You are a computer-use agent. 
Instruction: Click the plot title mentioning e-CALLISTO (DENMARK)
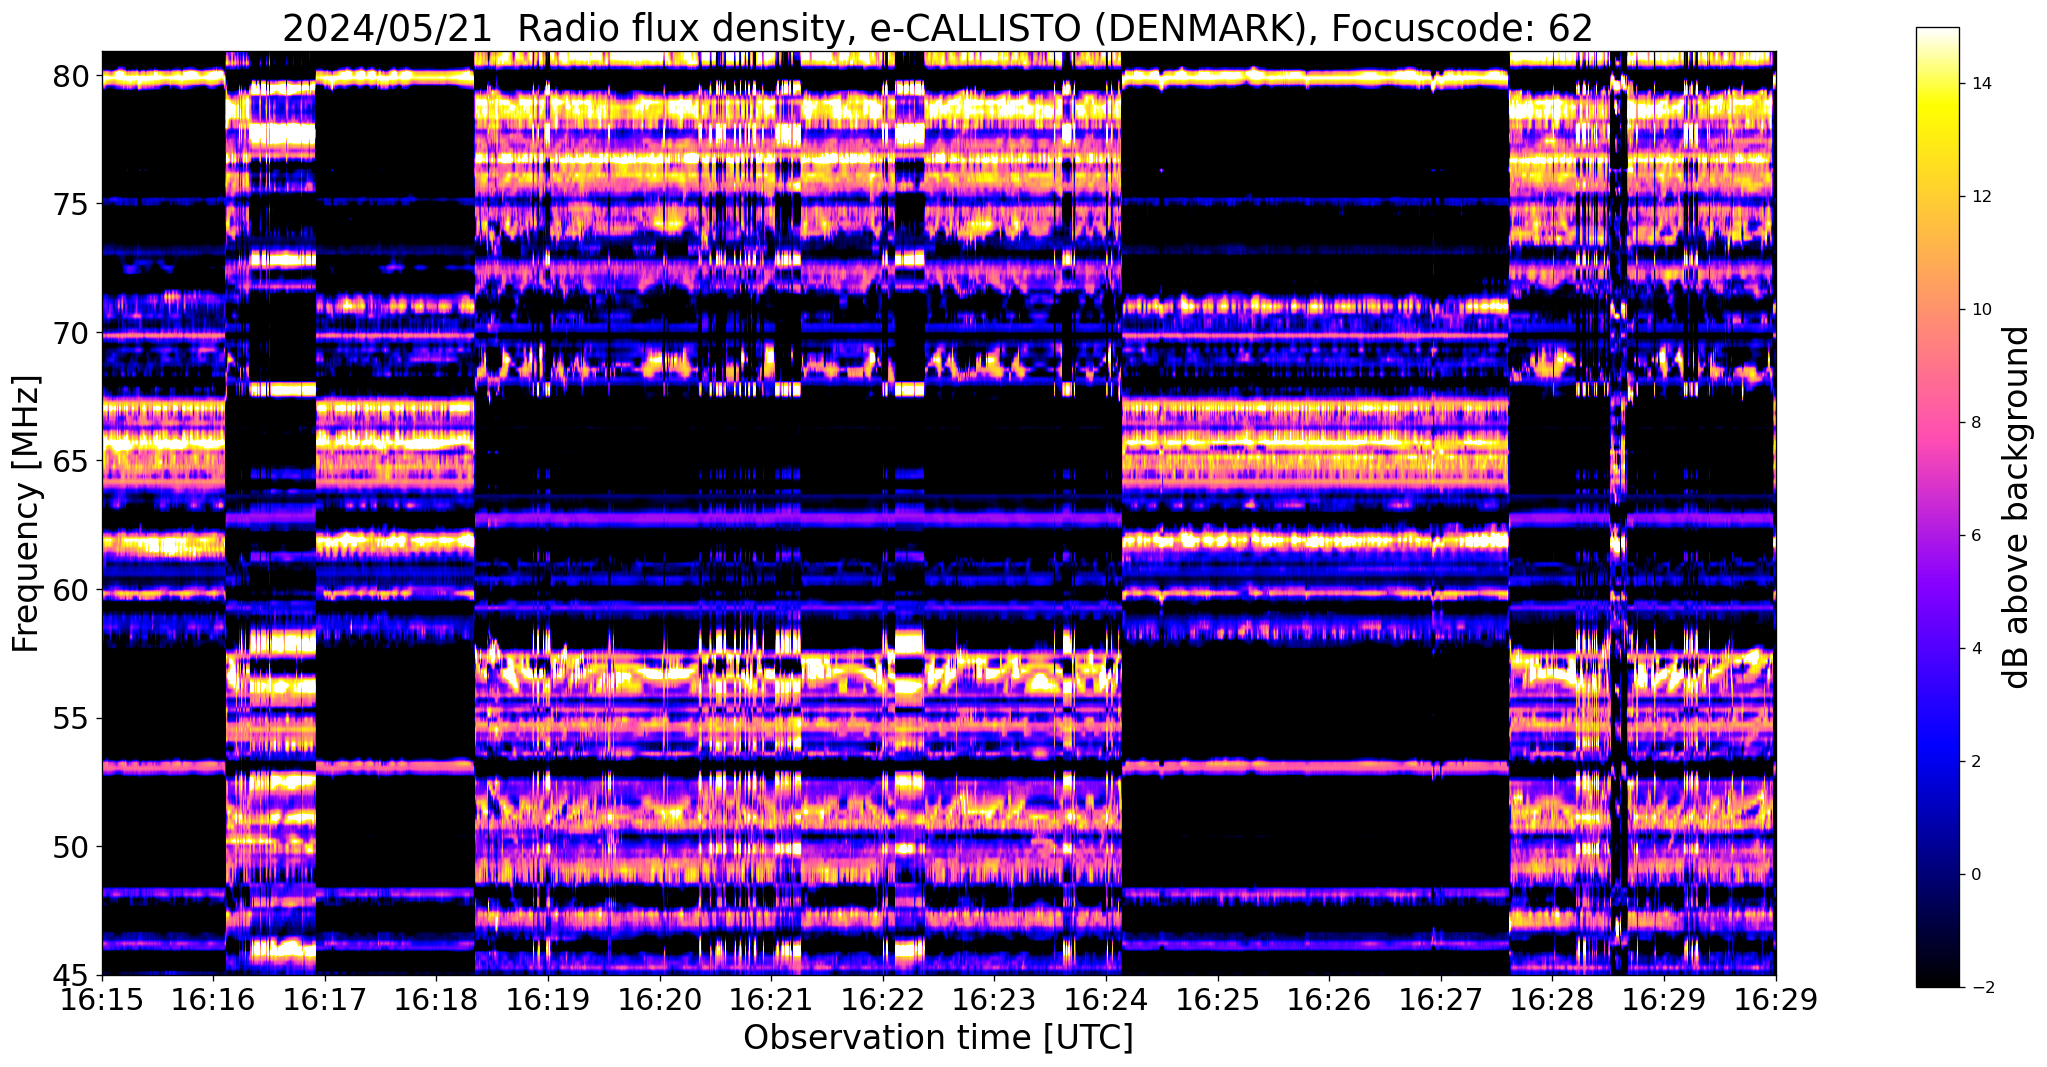[x=937, y=28]
